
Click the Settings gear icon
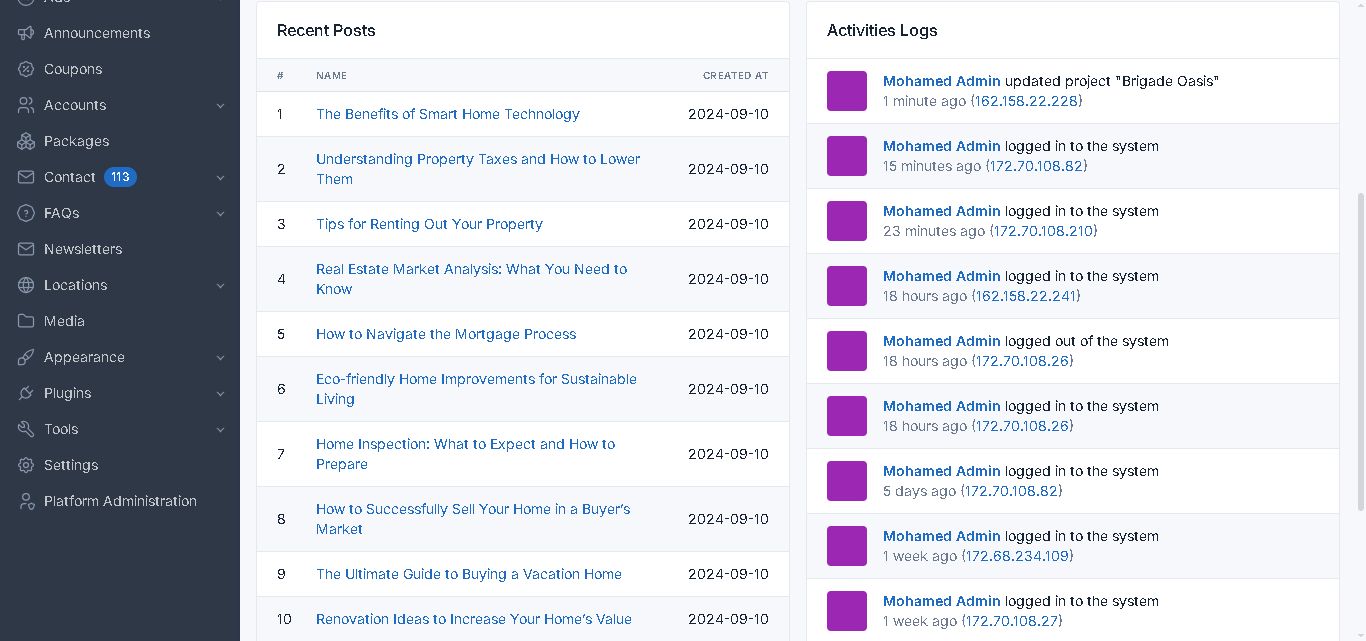tap(26, 465)
